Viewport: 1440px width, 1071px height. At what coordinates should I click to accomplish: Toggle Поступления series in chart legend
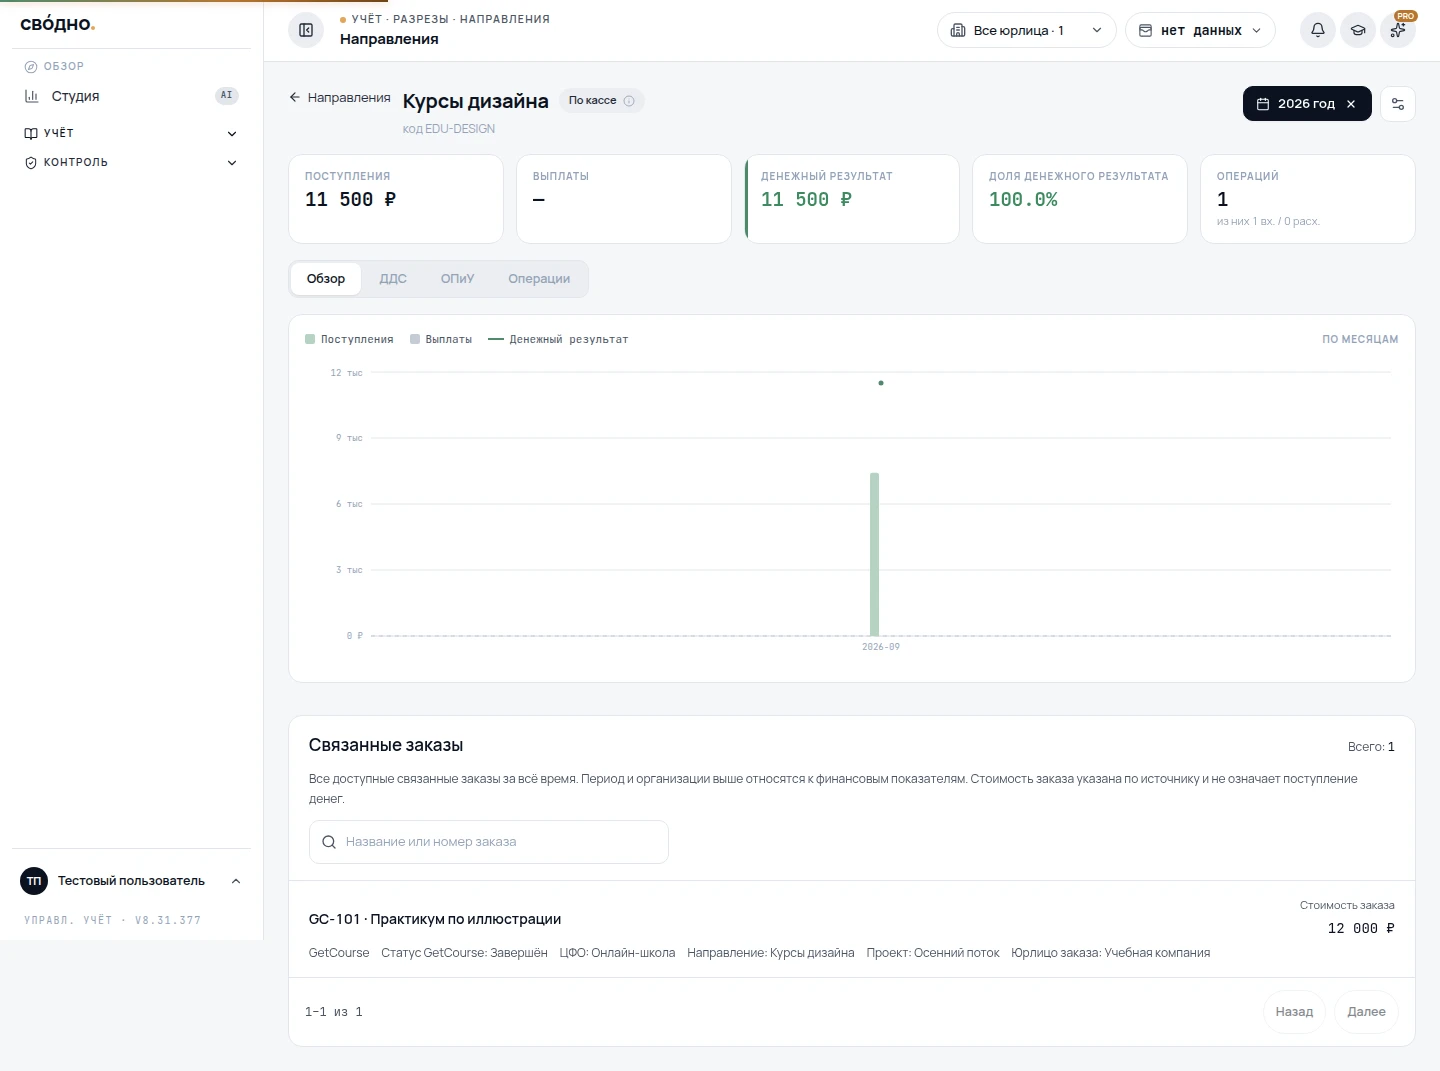coord(349,339)
